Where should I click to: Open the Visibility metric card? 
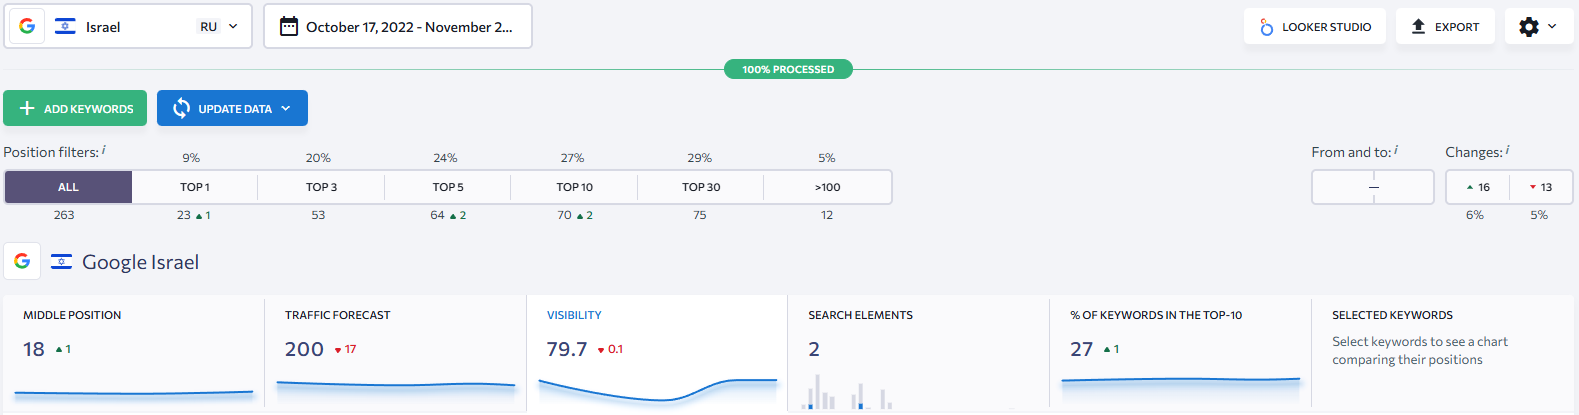[656, 352]
